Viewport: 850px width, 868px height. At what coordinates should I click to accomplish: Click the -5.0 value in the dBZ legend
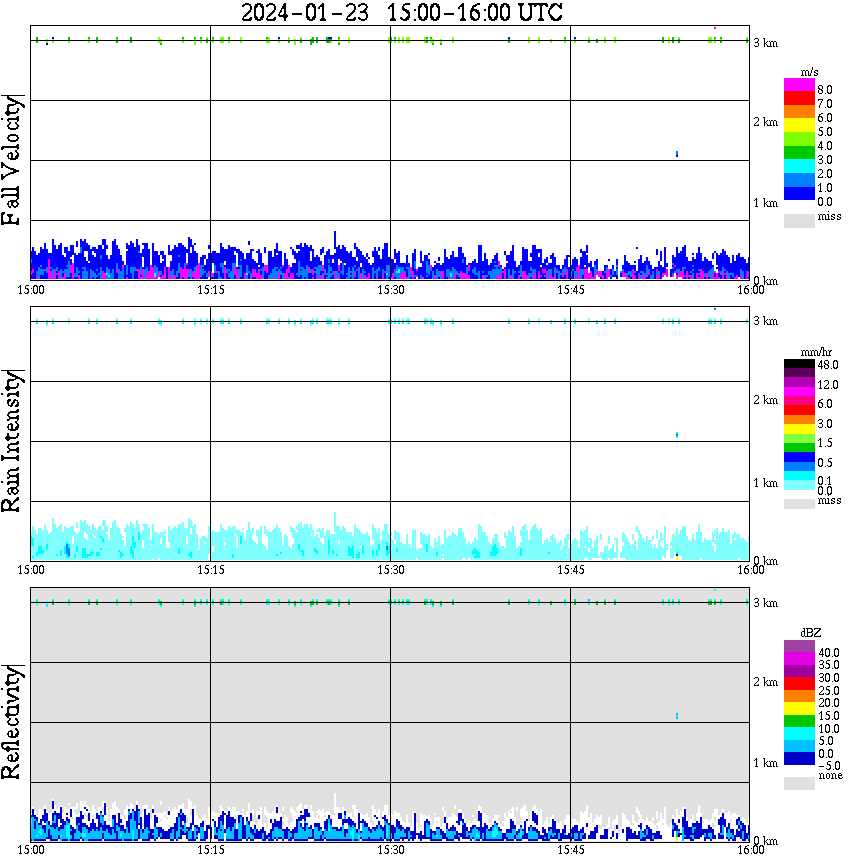pyautogui.click(x=829, y=766)
